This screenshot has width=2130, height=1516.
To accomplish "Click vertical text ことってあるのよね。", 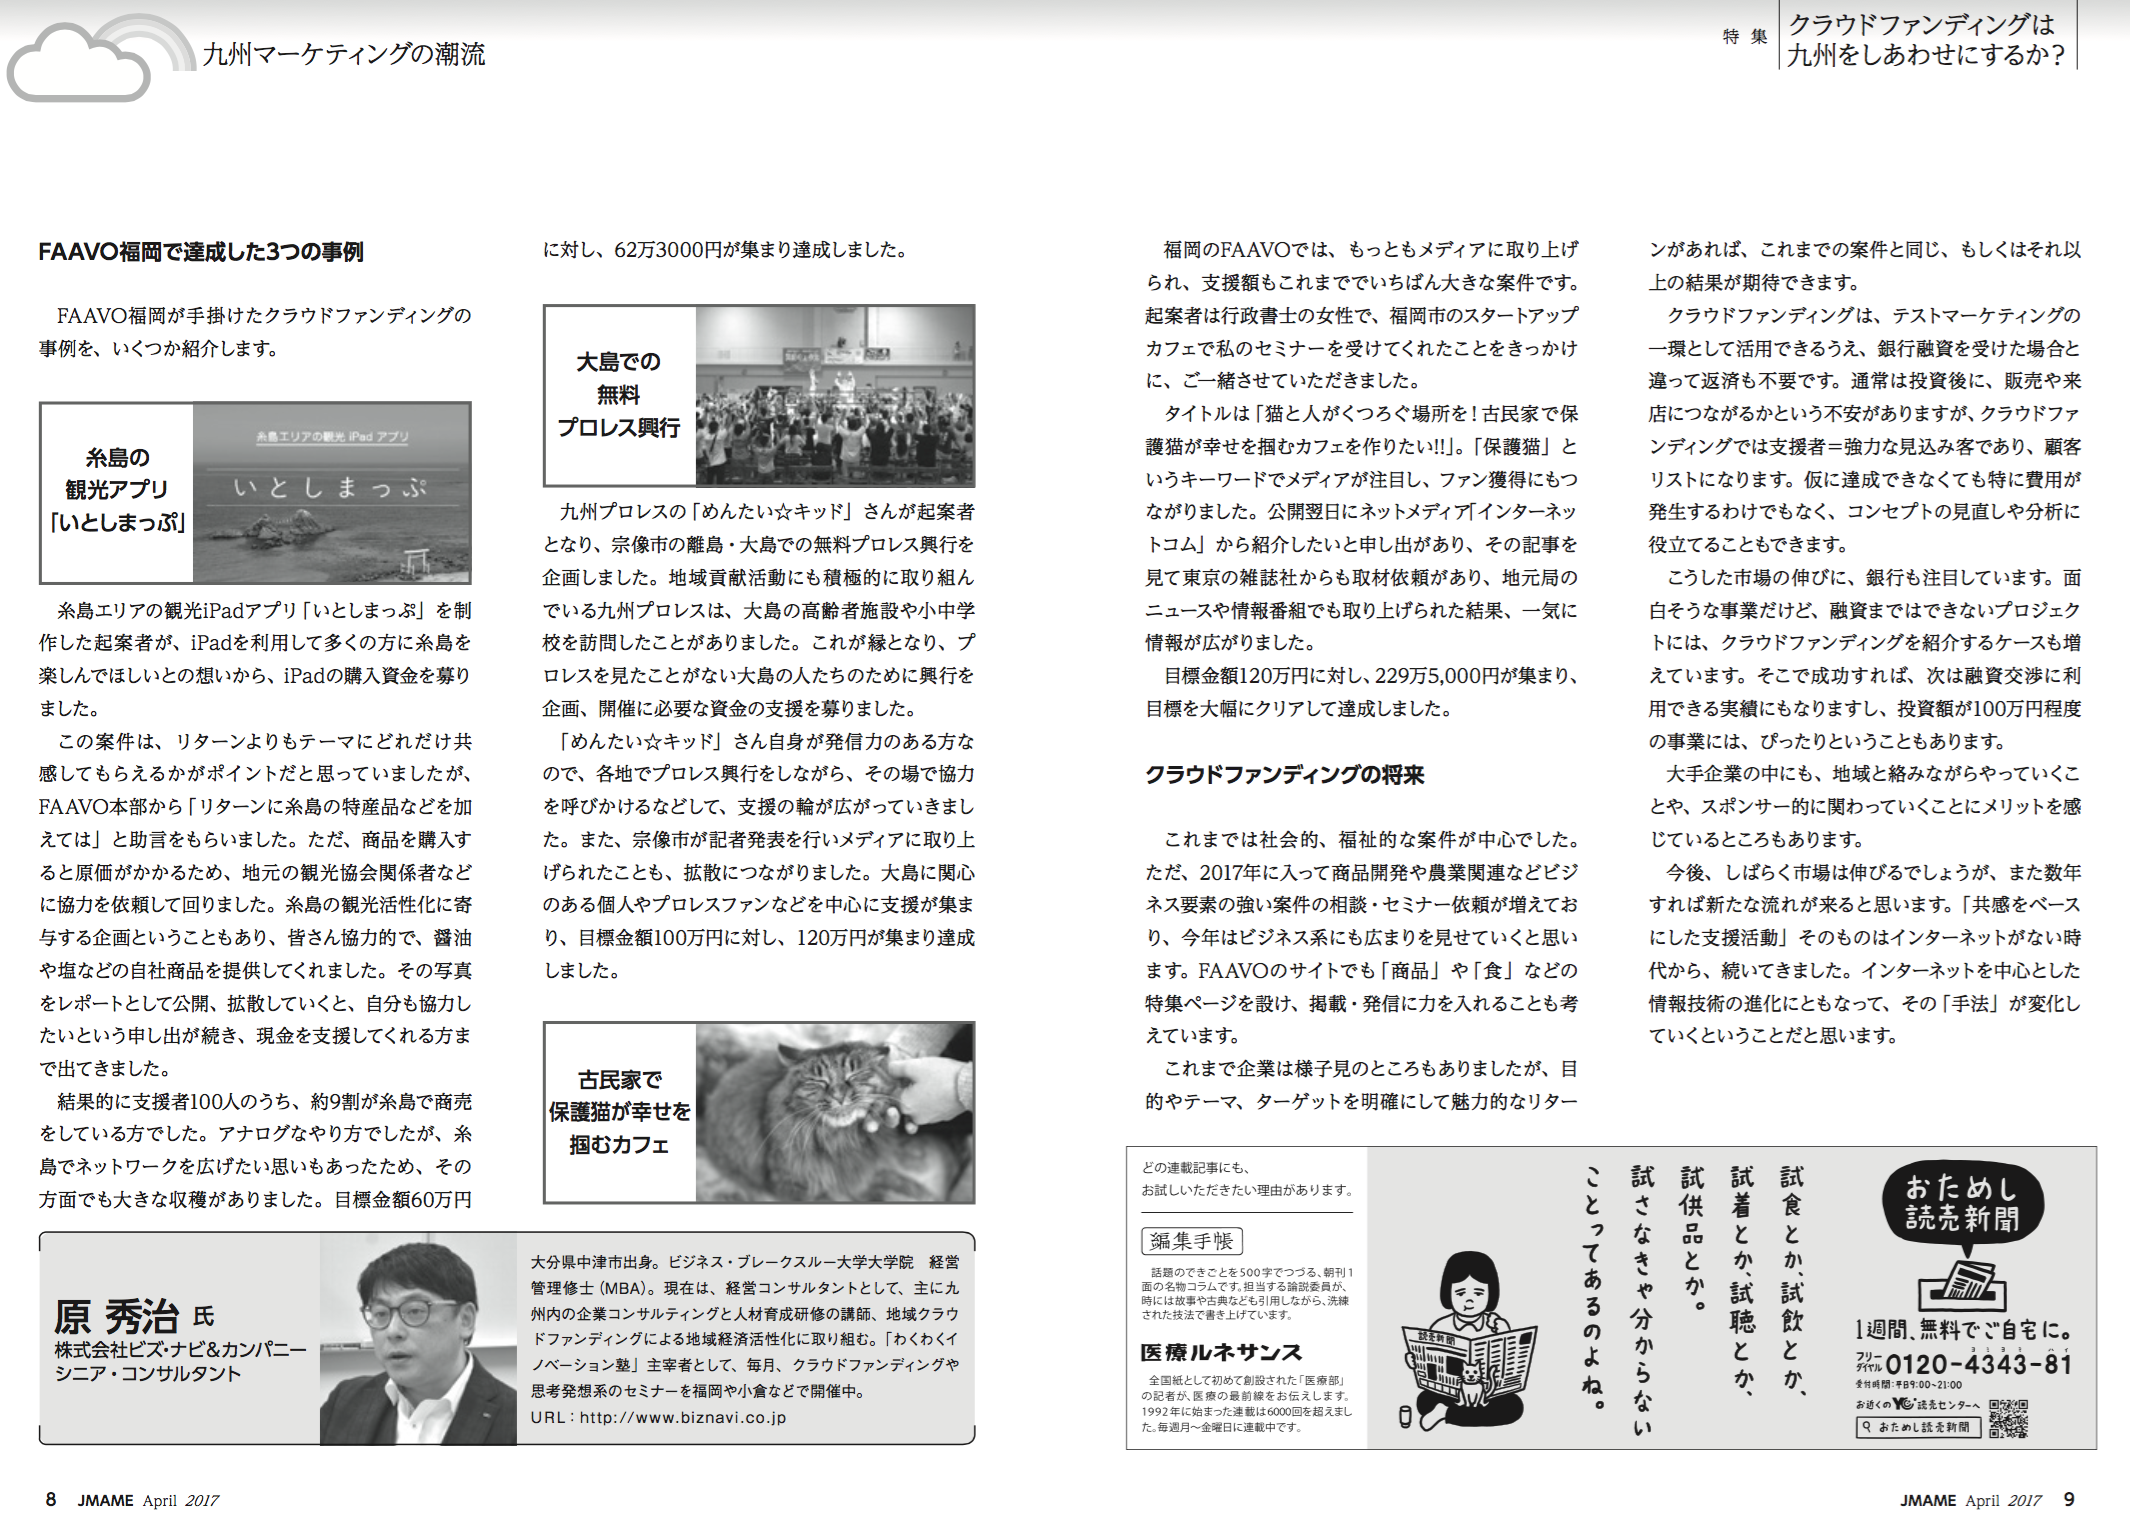I will [1592, 1288].
